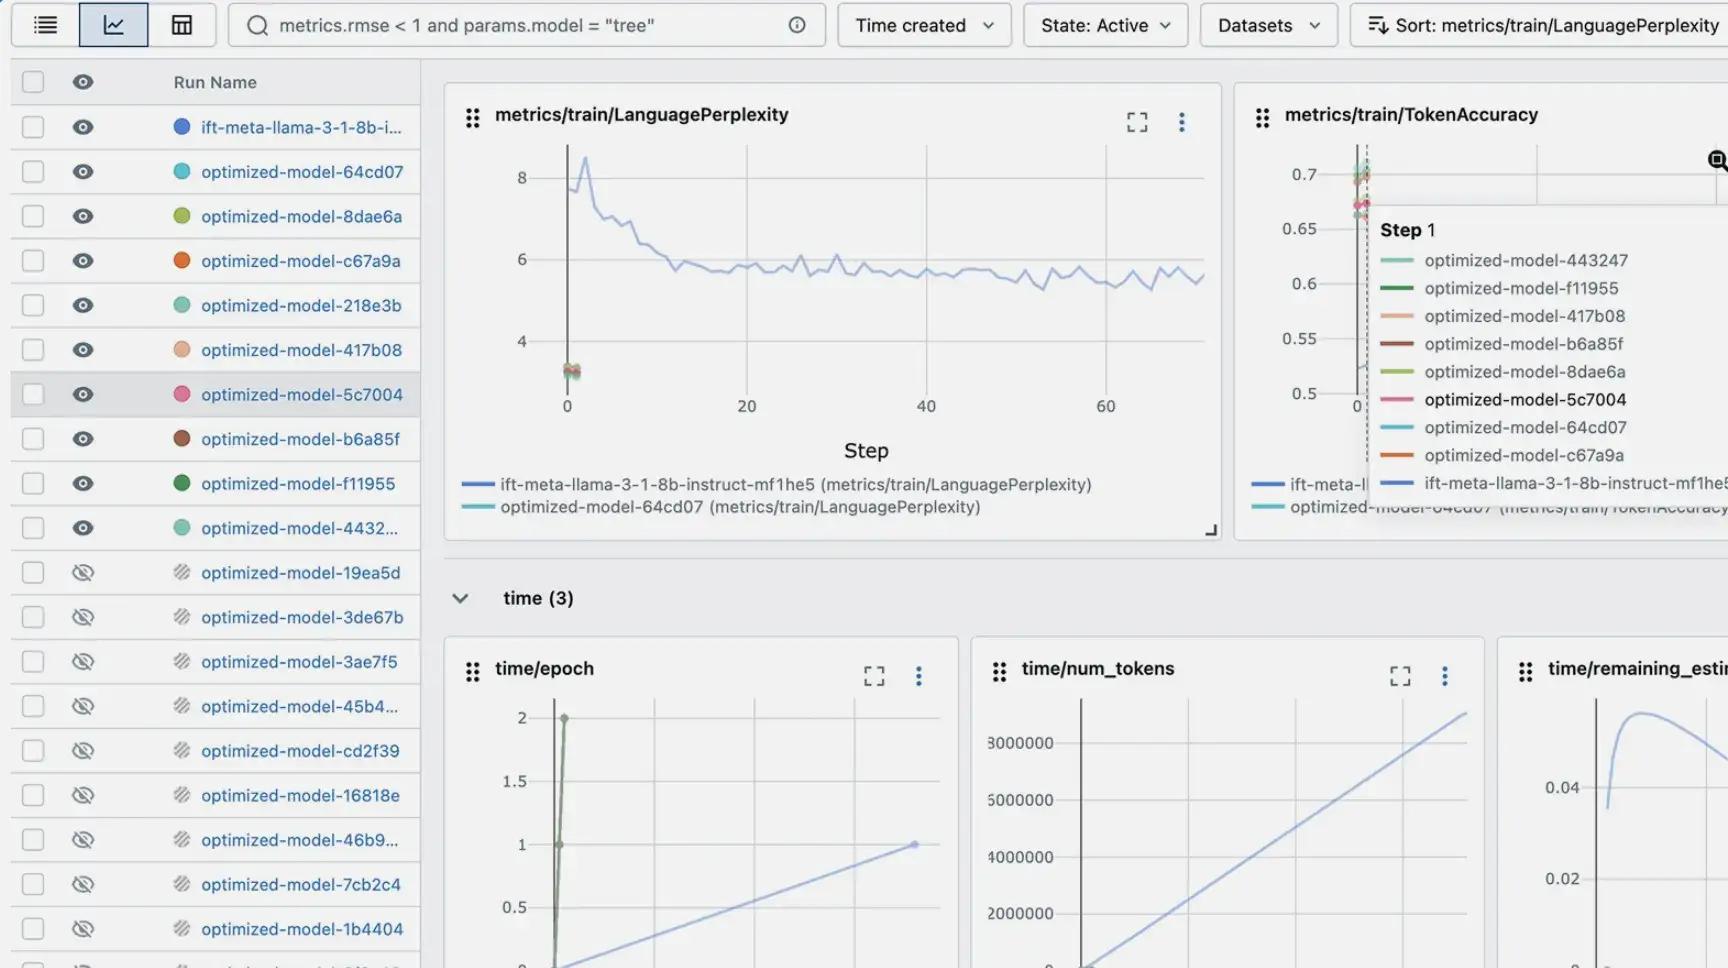Check the box for optimized-model-f11955
Screen dimensions: 1728x968
33,483
